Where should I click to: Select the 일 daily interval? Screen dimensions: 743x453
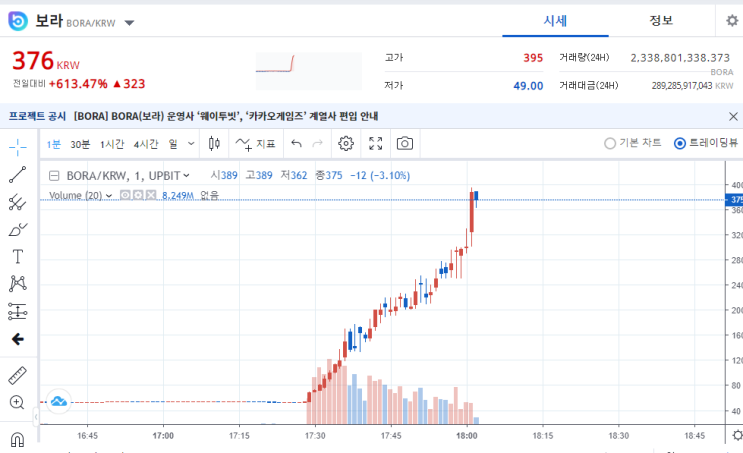(173, 144)
